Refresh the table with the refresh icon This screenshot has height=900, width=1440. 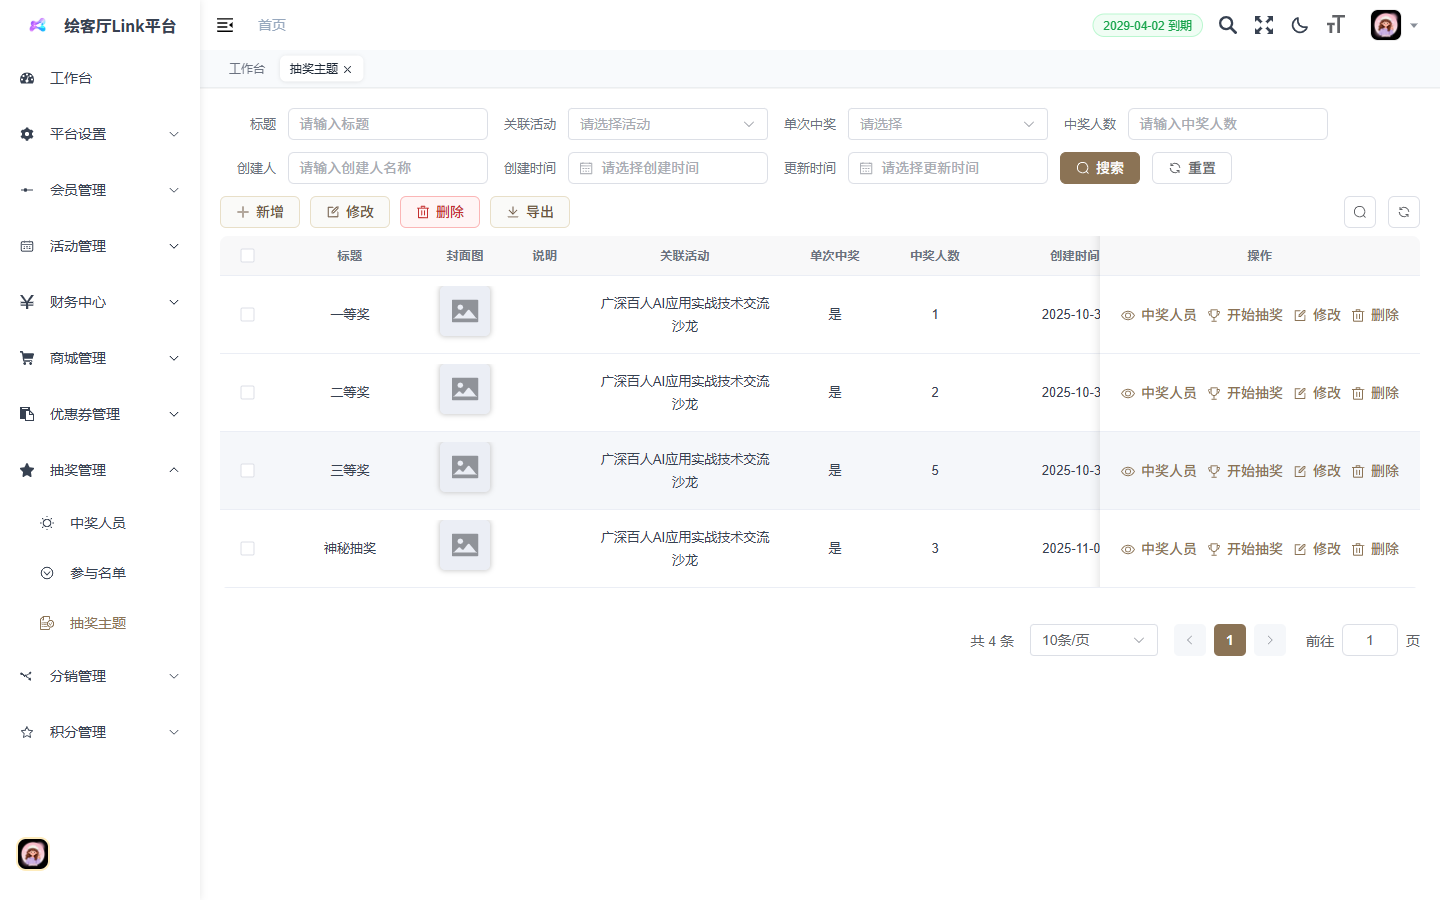[1403, 211]
